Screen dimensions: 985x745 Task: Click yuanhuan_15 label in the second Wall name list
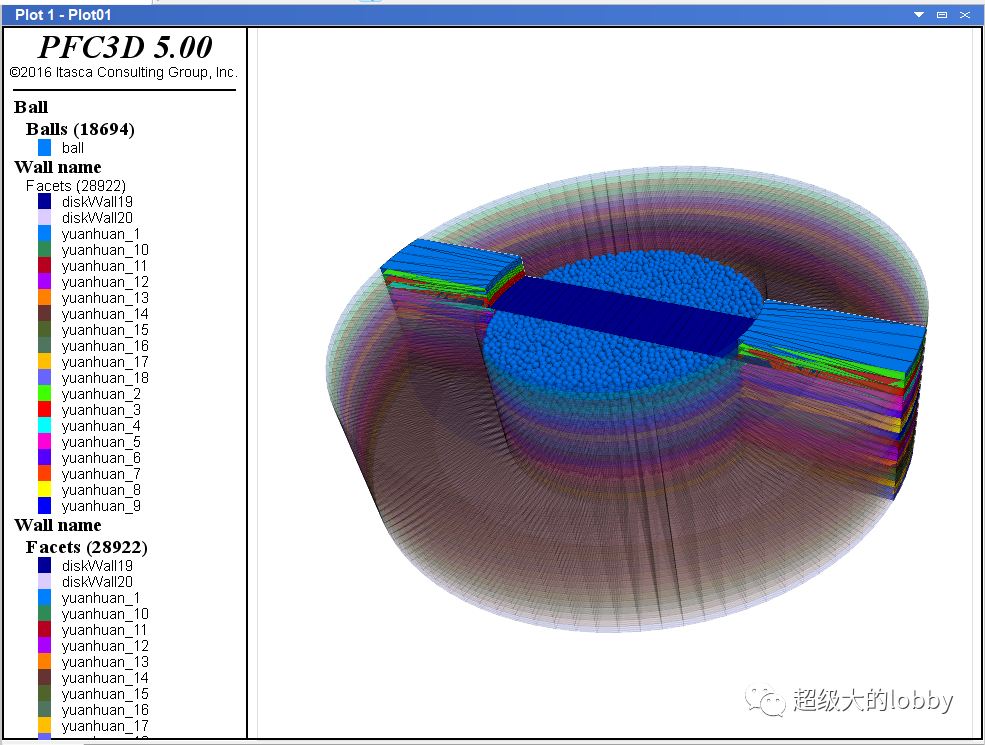click(x=105, y=693)
